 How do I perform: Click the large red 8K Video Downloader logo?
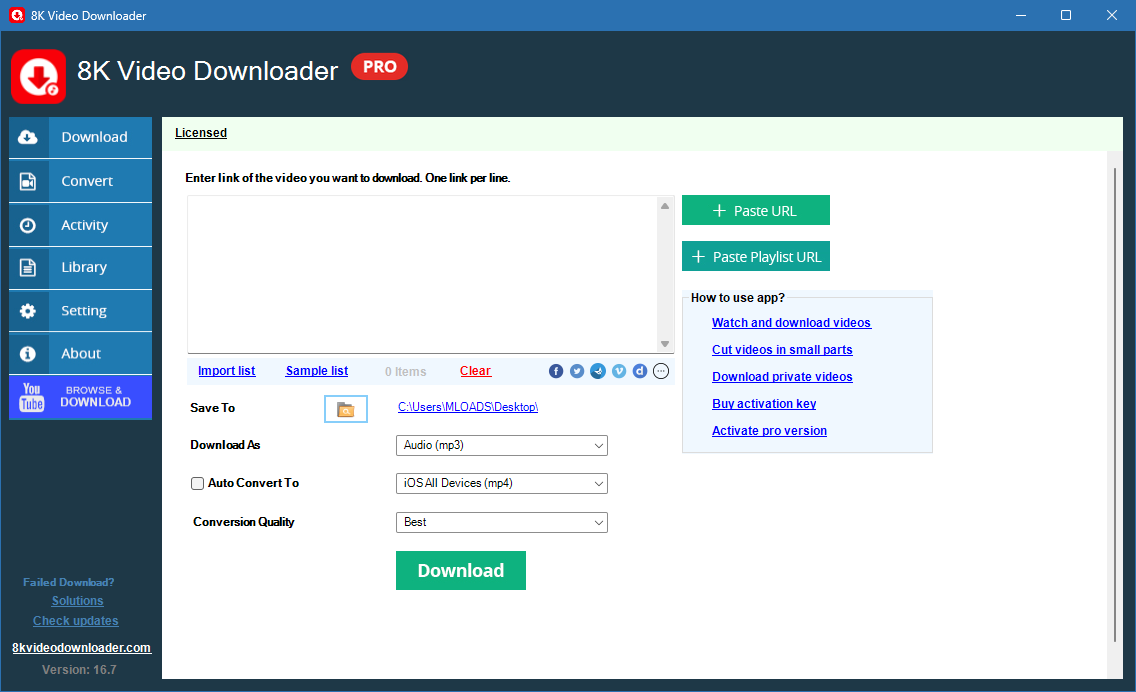click(38, 77)
